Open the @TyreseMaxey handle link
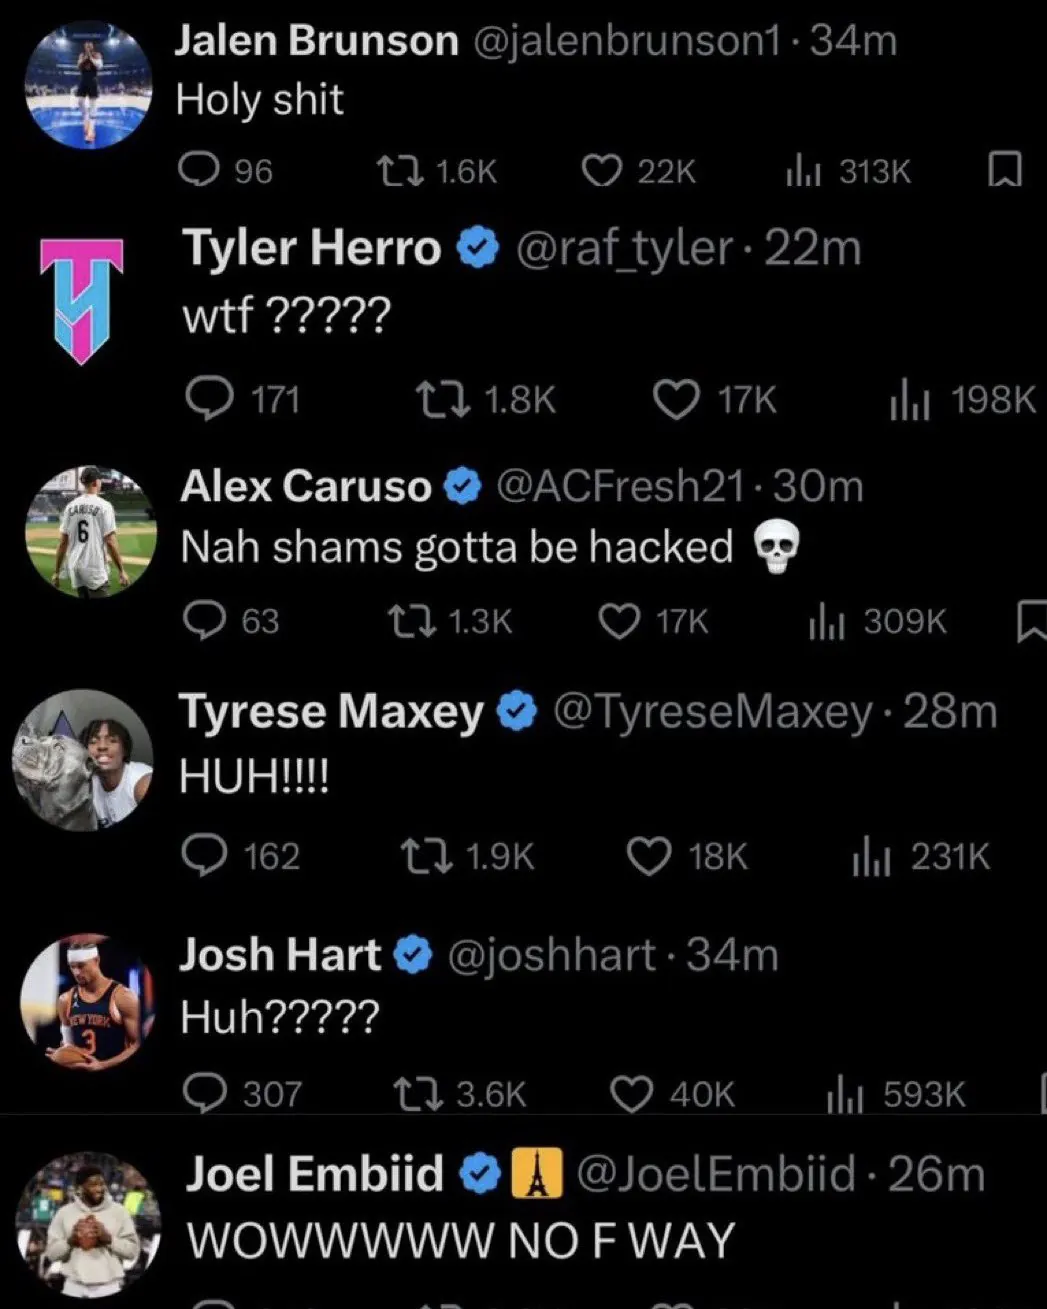The image size is (1047, 1309). point(712,712)
